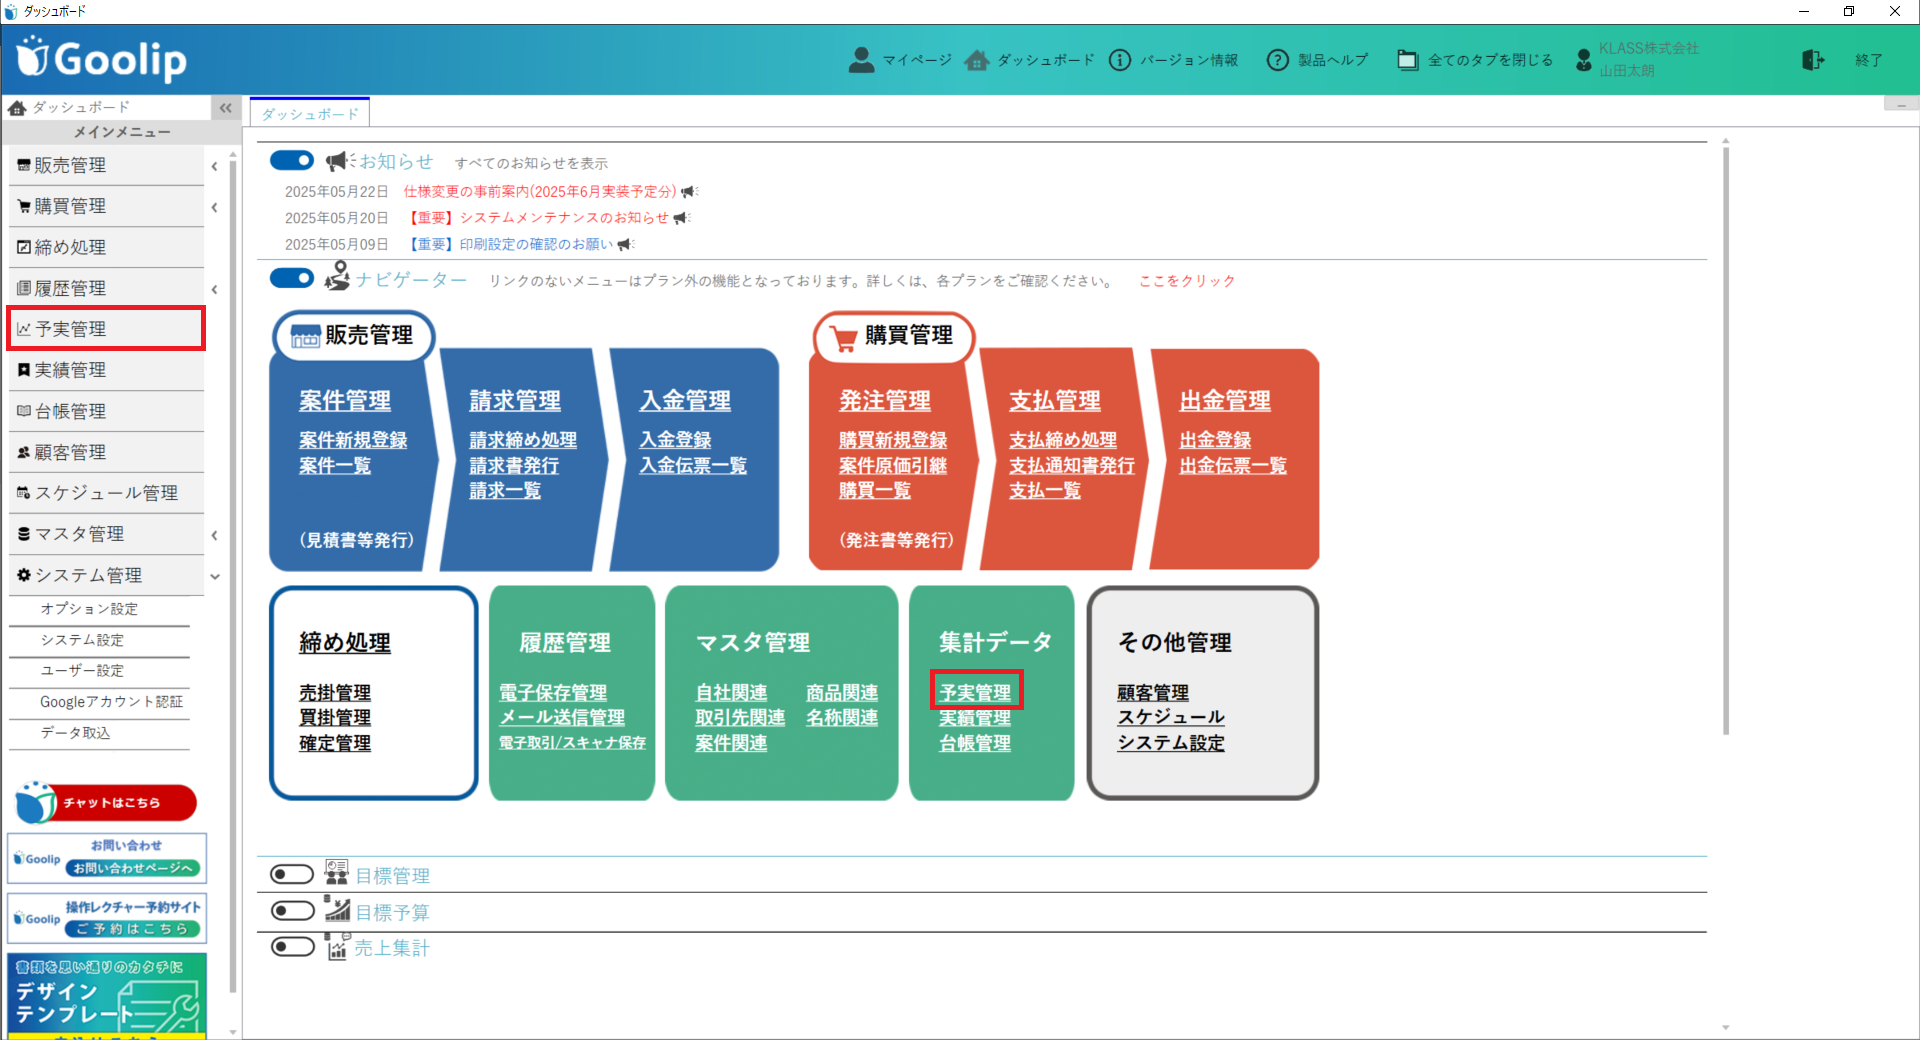Viewport: 1920px width, 1040px height.
Task: Switch to the ダッシュボード tab
Action: tap(310, 113)
